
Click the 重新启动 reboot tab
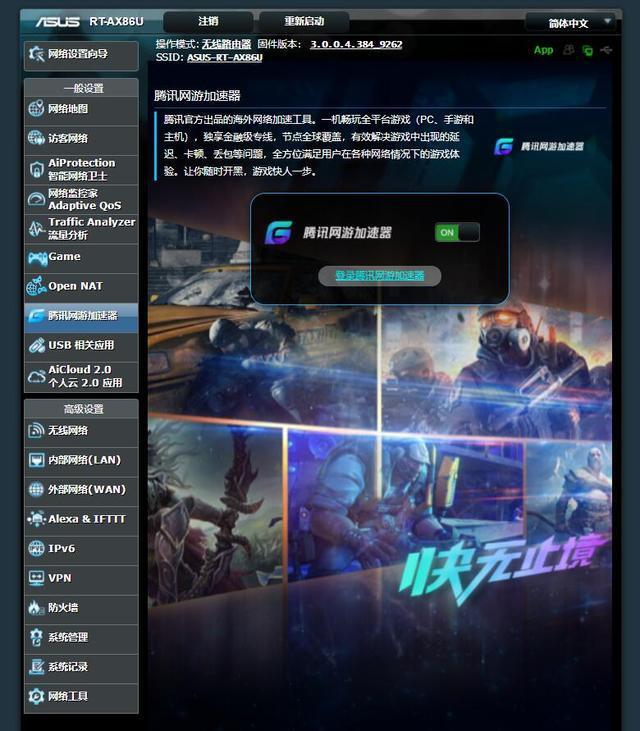point(304,21)
